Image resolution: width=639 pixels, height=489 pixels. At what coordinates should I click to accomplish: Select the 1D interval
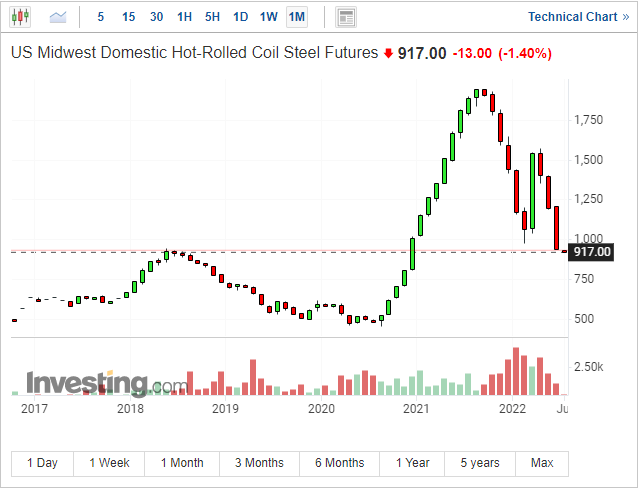pos(240,17)
